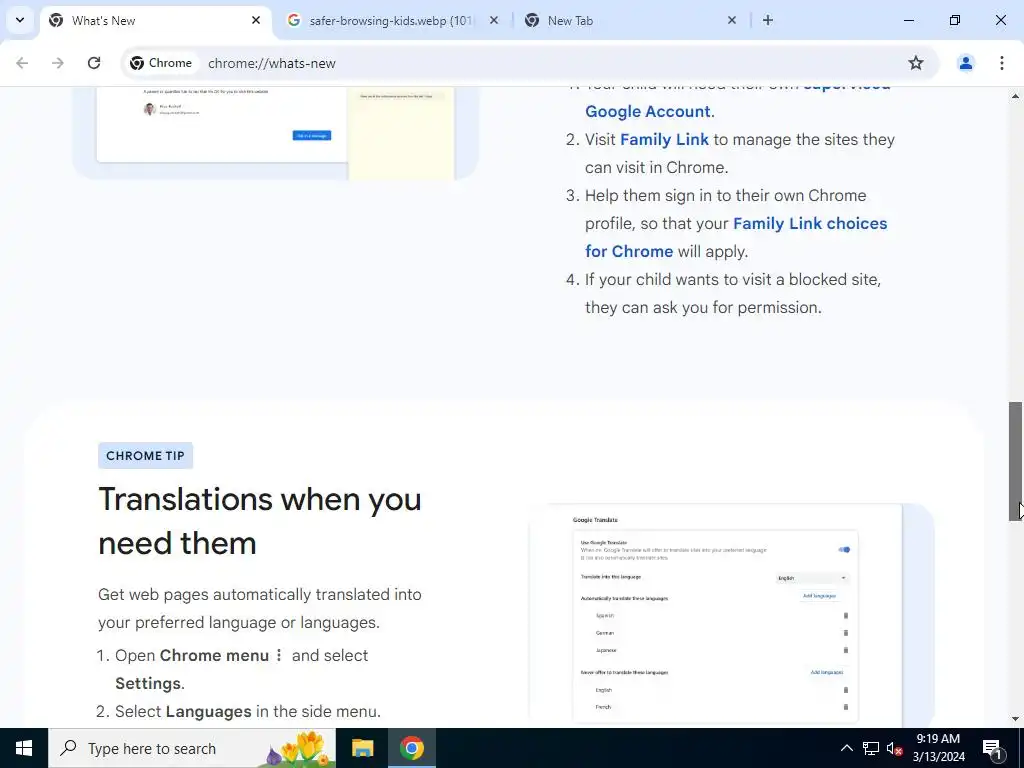Open the Chrome three-dot menu
This screenshot has height=768, width=1024.
point(1002,63)
